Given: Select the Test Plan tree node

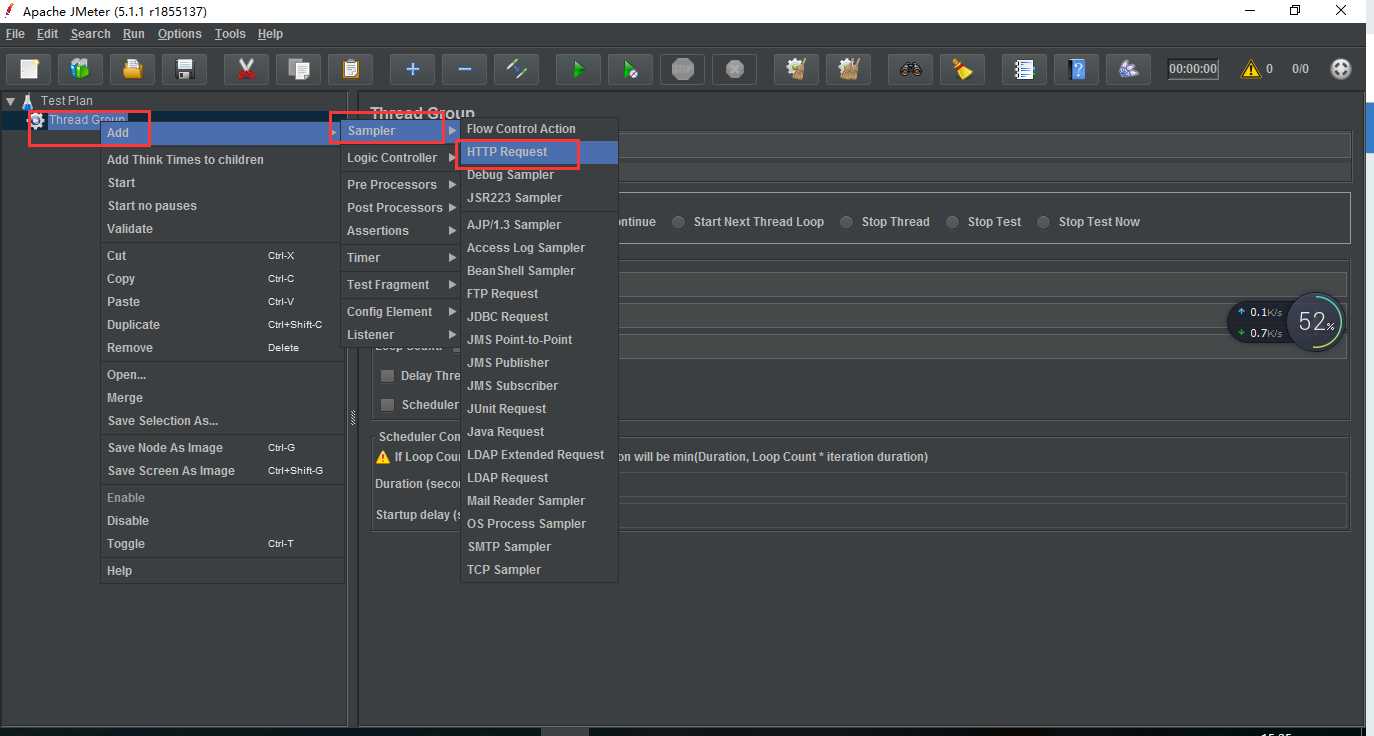Looking at the screenshot, I should [66, 101].
